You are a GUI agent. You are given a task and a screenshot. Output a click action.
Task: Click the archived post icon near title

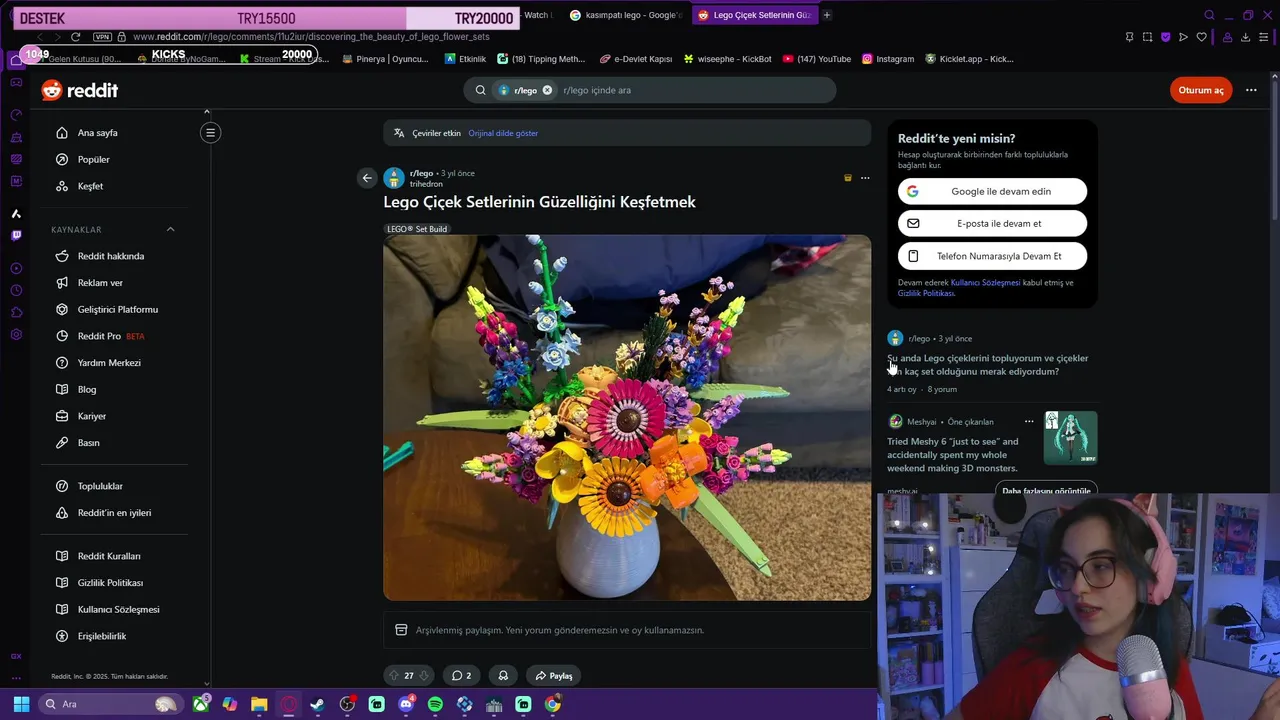tap(848, 178)
